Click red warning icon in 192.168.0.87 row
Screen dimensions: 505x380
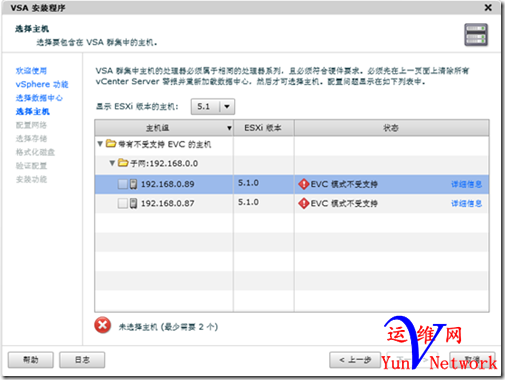click(303, 203)
